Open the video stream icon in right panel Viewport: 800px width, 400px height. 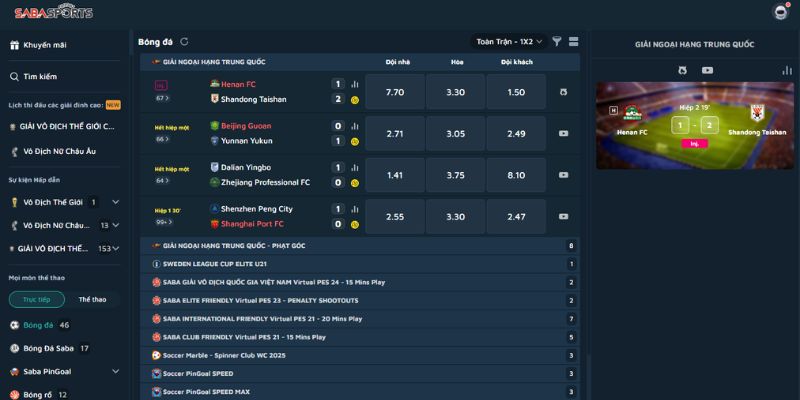[x=707, y=70]
